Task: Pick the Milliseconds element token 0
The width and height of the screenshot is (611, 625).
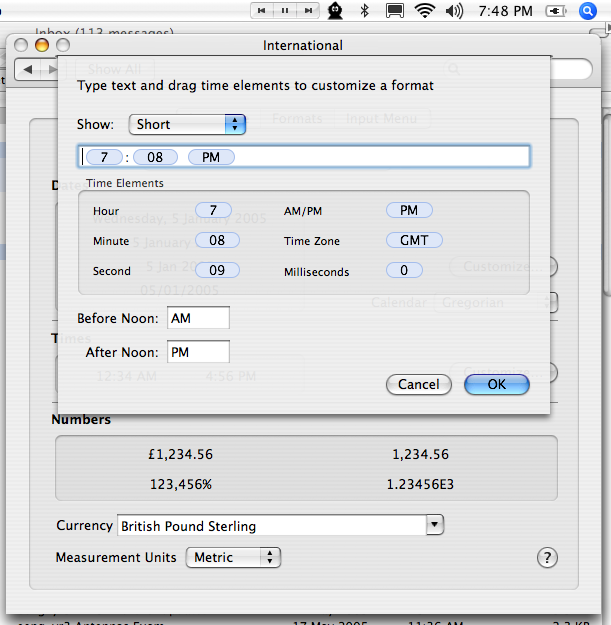Action: 404,270
